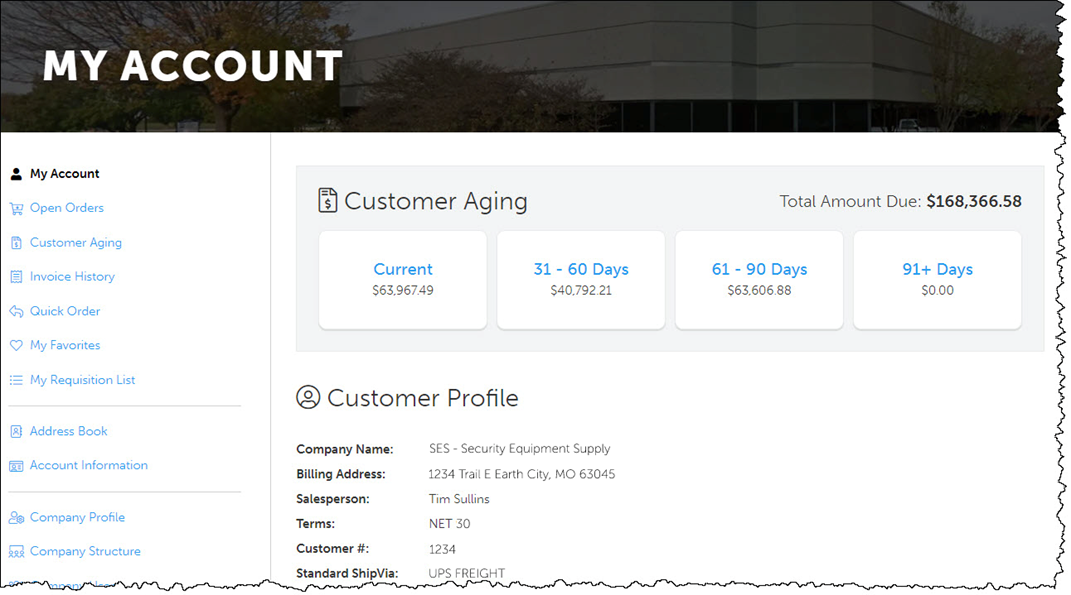Viewport: 1071px width, 595px height.
Task: Click the Company Structure building icon
Action: point(14,551)
